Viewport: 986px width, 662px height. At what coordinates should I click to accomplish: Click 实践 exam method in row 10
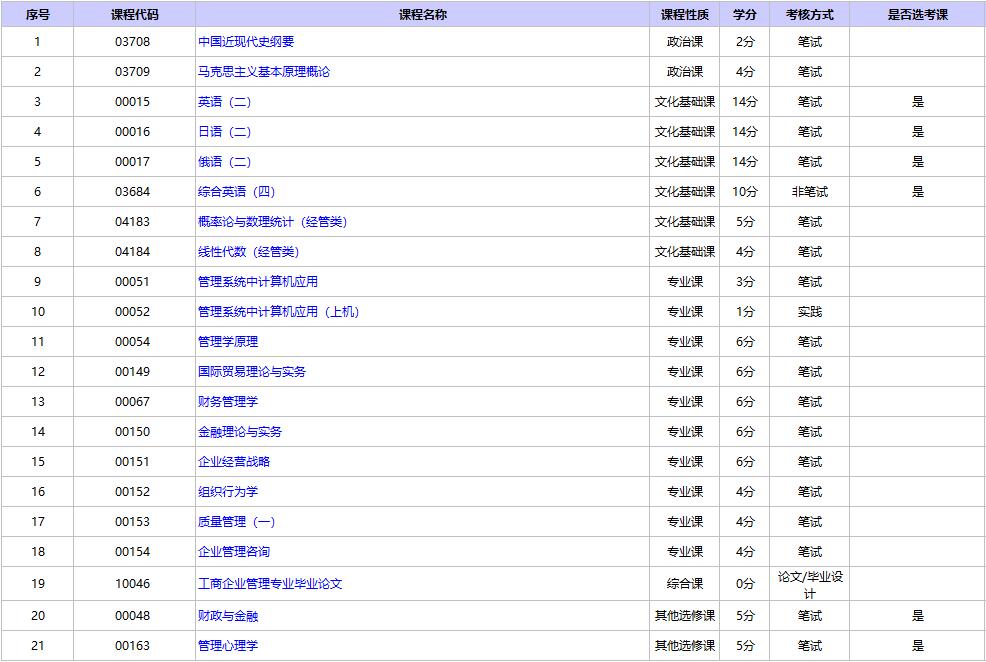[809, 312]
